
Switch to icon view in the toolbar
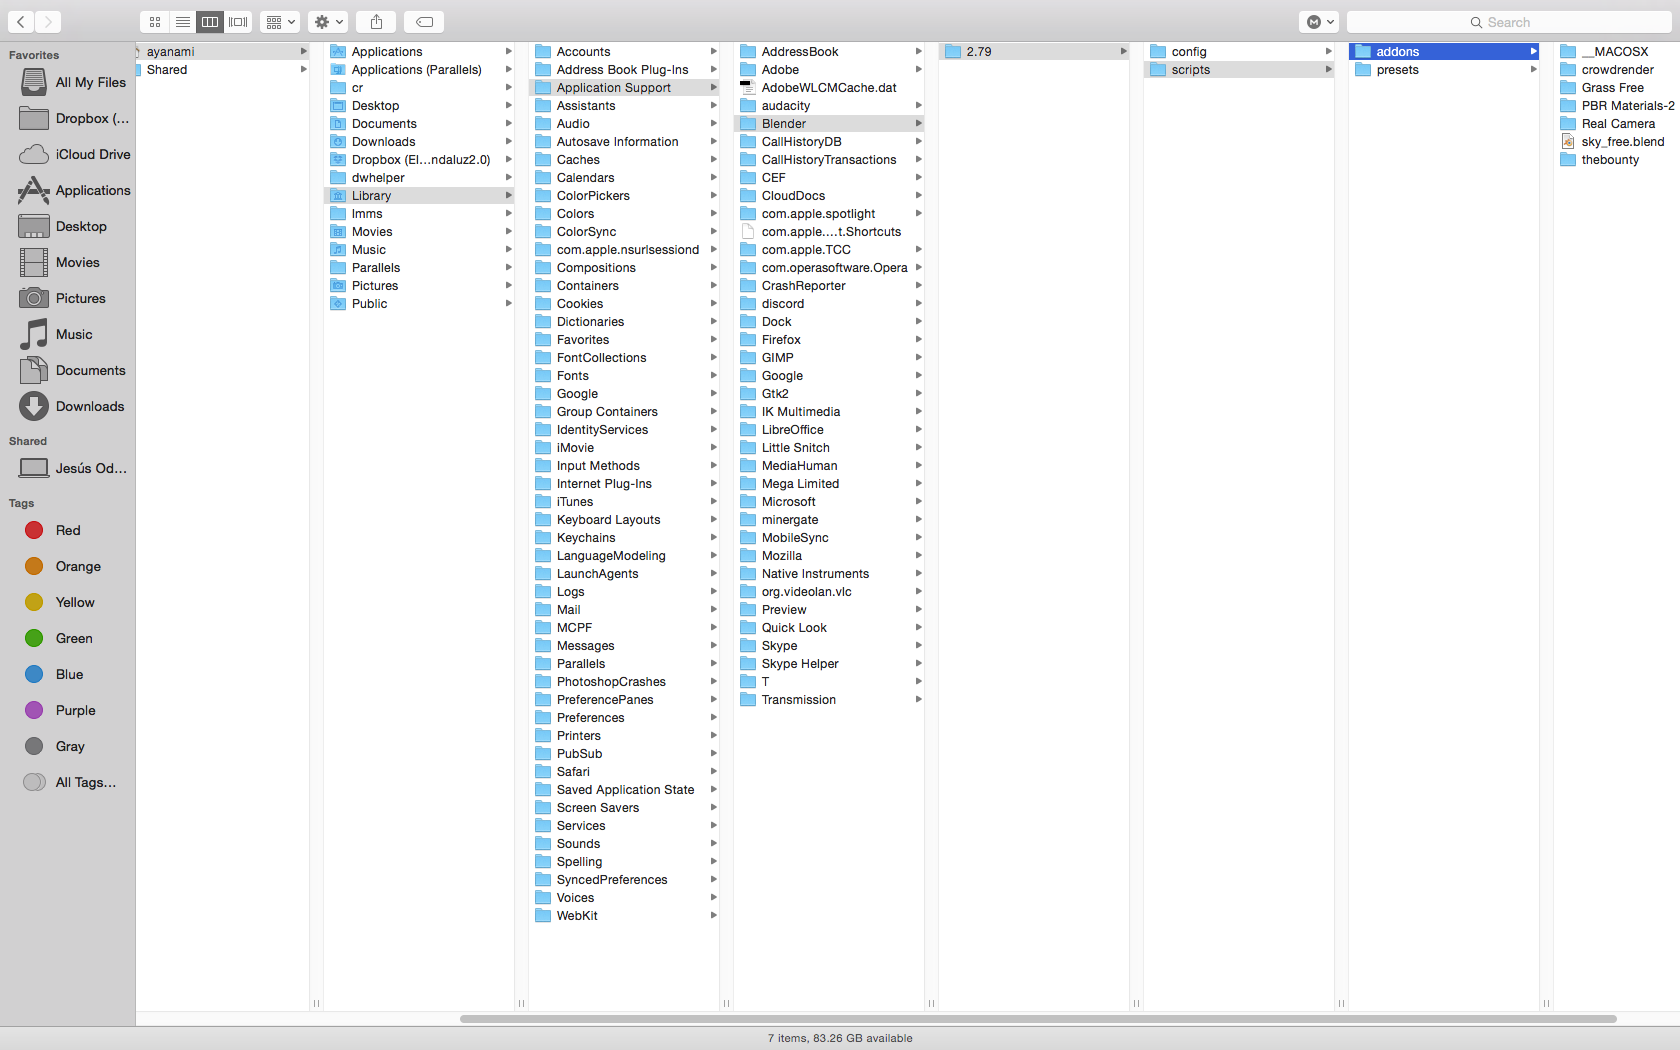click(x=155, y=22)
